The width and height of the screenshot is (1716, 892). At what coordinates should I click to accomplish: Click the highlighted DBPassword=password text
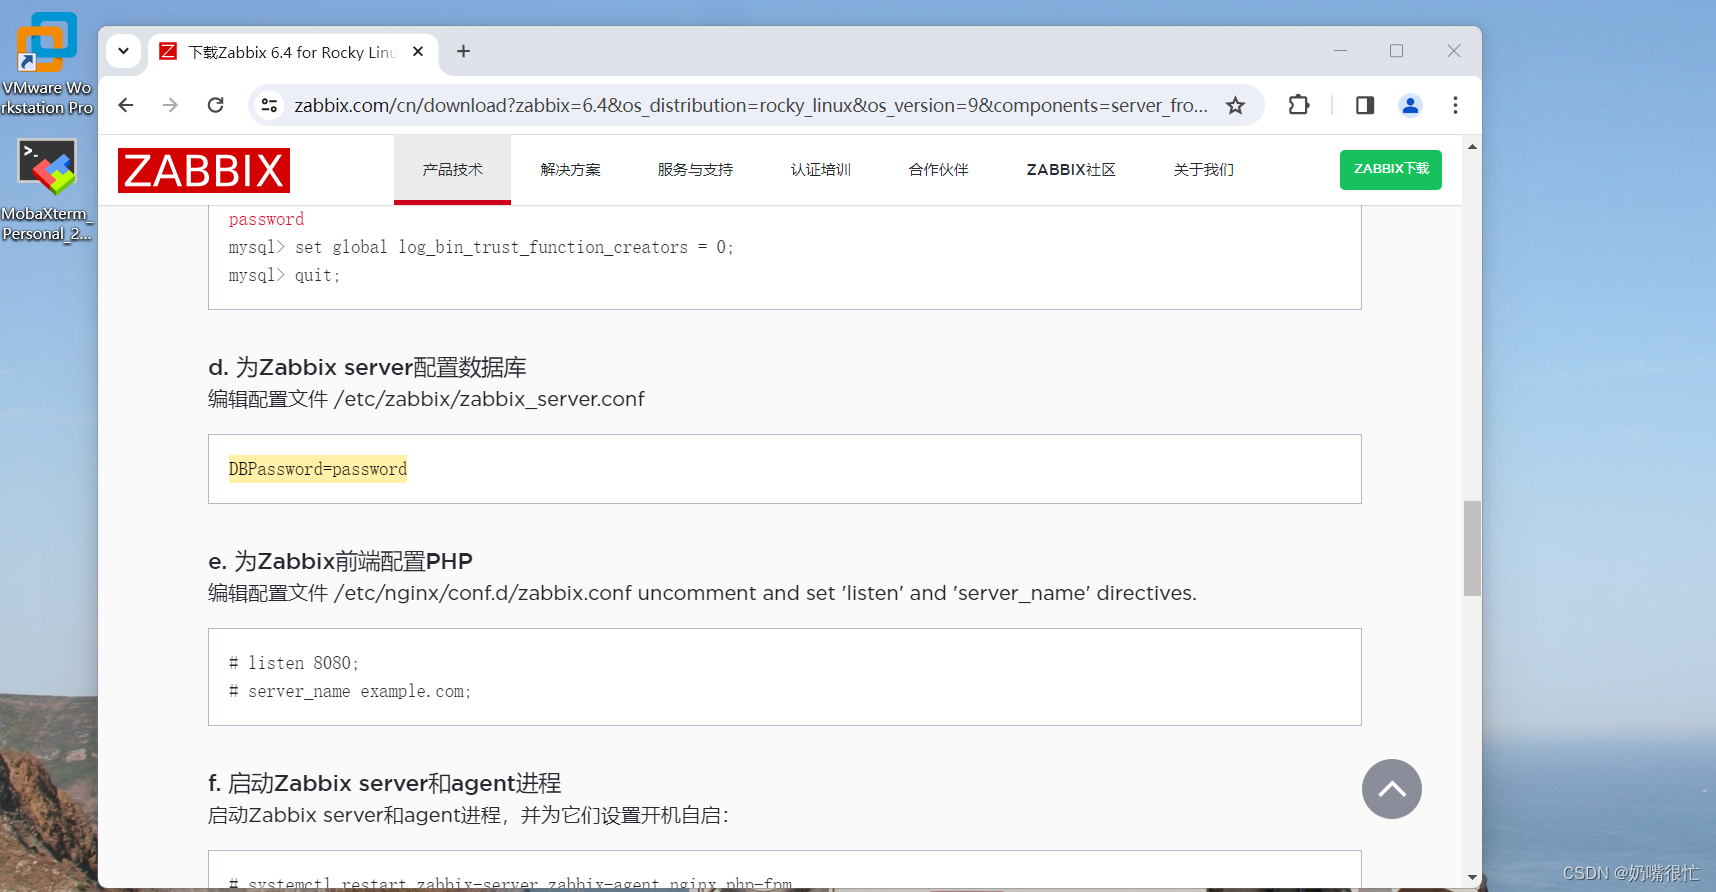[318, 469]
